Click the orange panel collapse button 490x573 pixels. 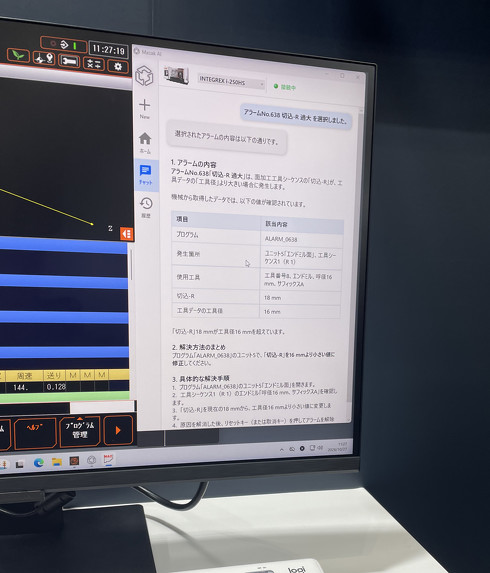click(126, 234)
